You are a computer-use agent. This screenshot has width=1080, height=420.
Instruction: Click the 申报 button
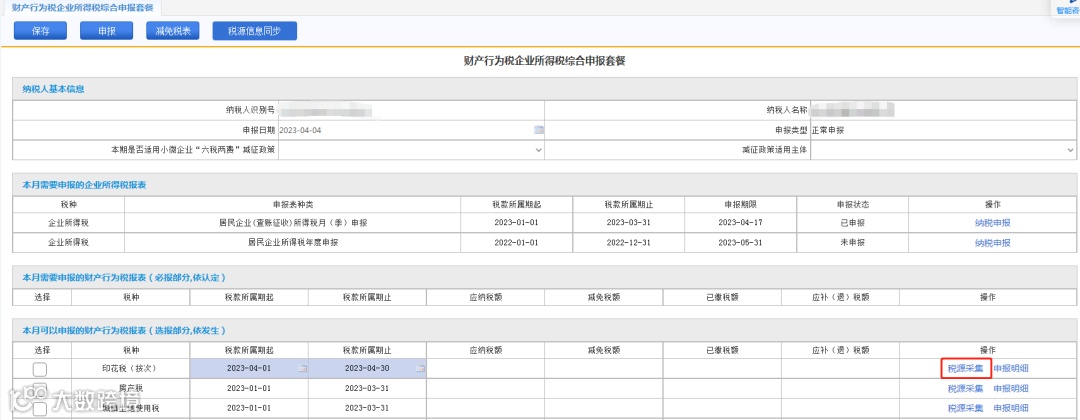[x=107, y=31]
